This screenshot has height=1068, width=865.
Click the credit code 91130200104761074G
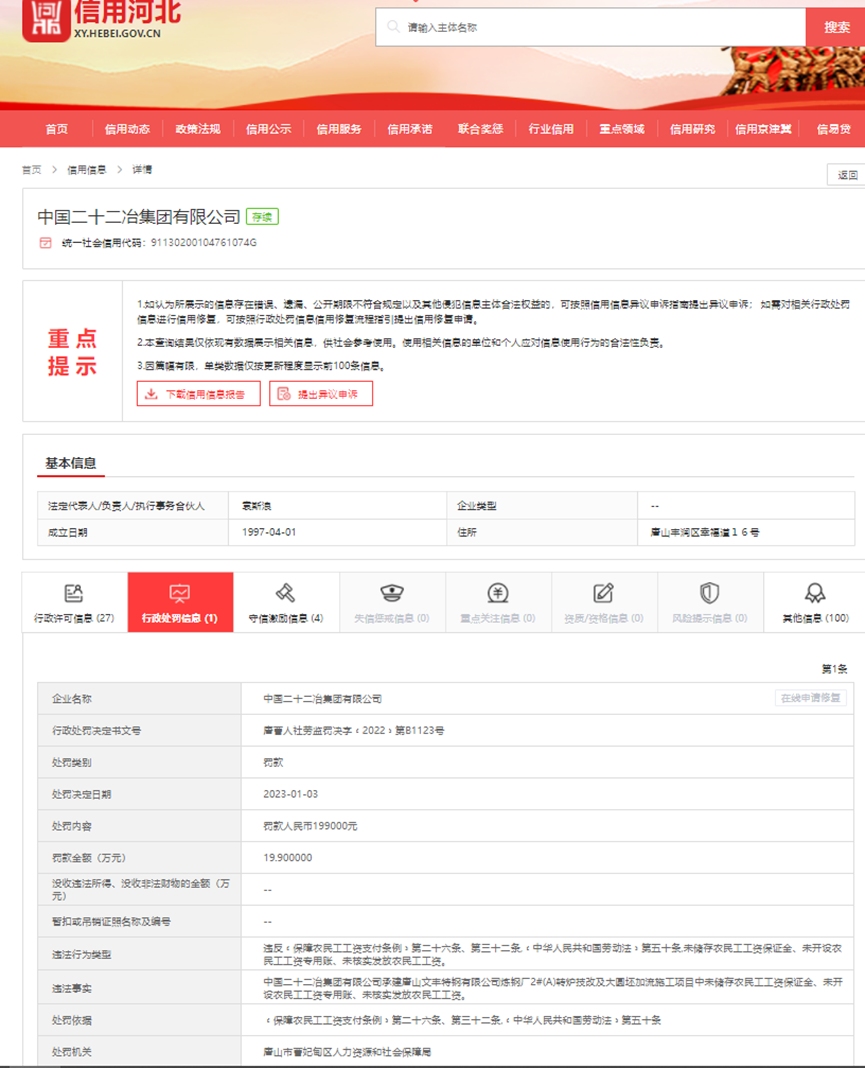(204, 242)
